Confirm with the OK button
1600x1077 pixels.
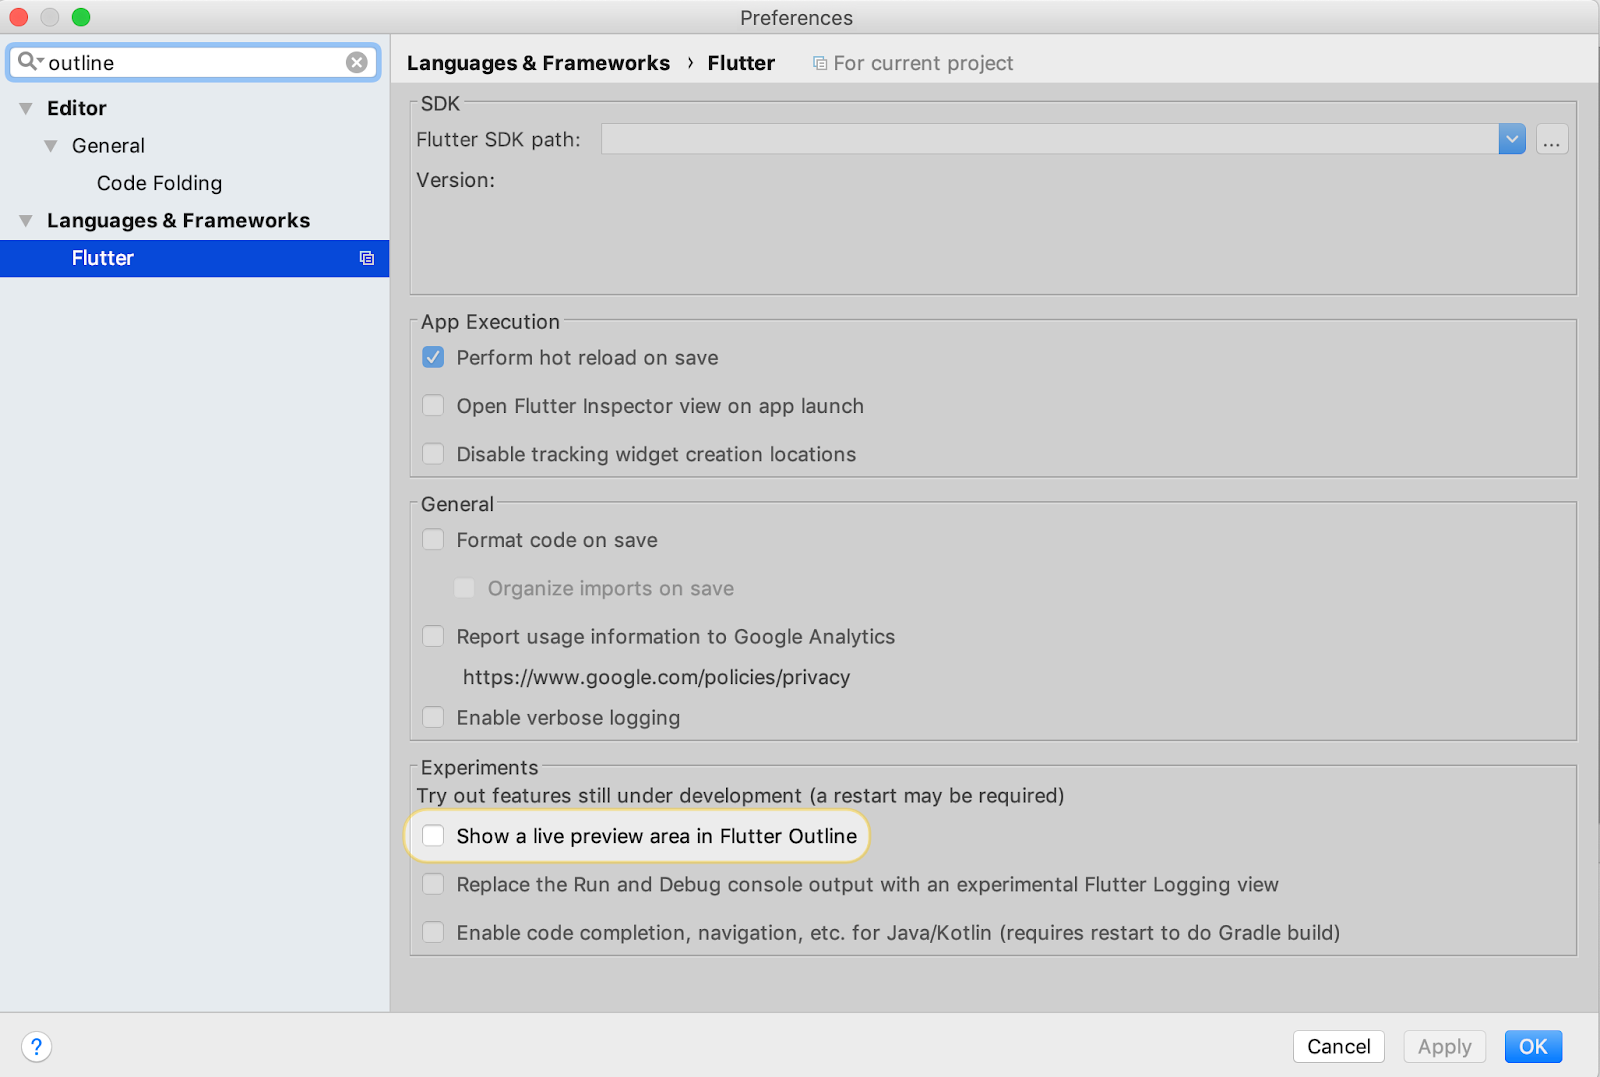[x=1533, y=1046]
